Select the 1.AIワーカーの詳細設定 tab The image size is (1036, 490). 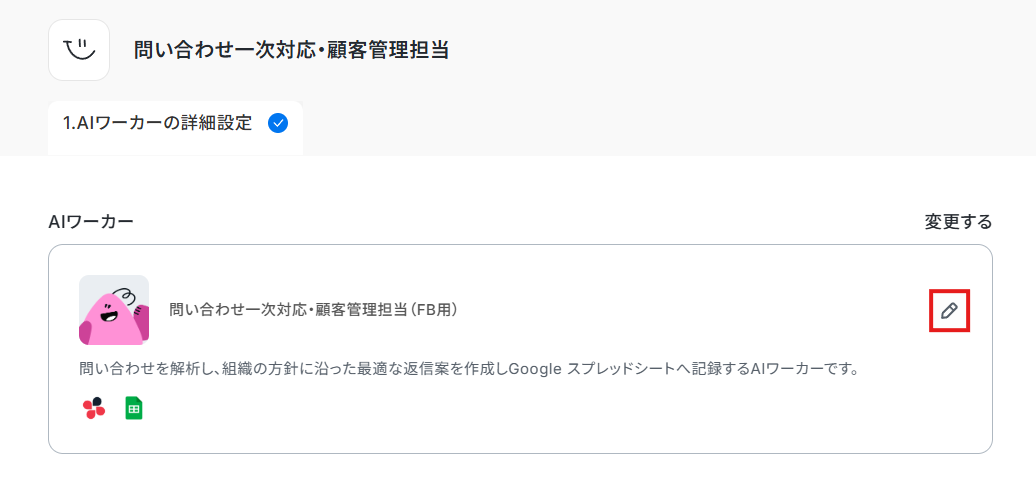175,127
